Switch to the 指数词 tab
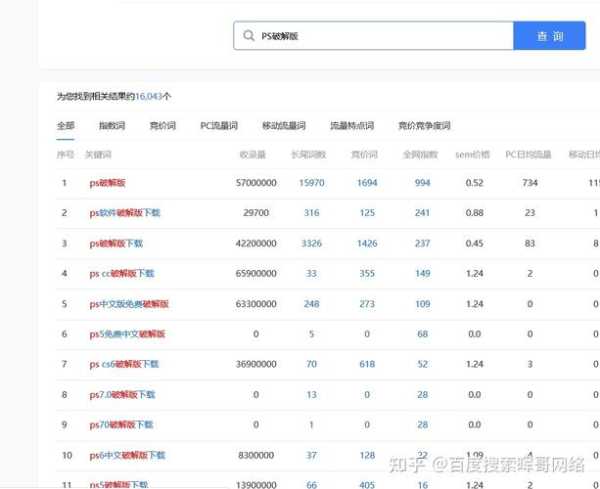The height and width of the screenshot is (489, 600). point(112,126)
